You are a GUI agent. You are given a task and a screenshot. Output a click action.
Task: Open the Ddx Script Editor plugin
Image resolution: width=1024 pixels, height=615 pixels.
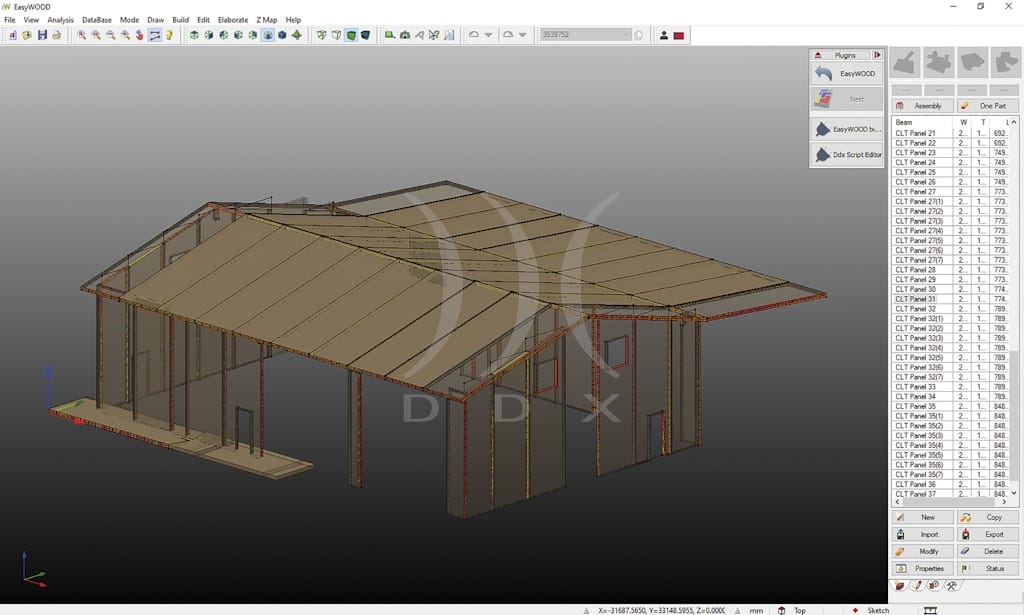click(846, 155)
